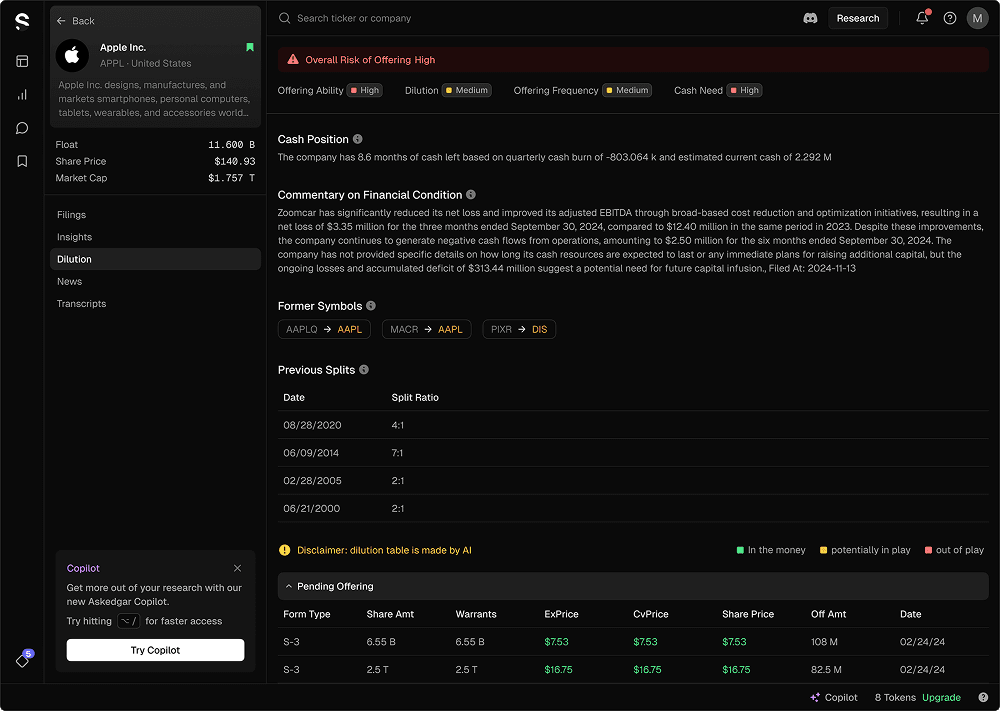Screen dimensions: 1000x712
Task: Open the Copilot sparkle icon in status bar
Action: [x=813, y=697]
